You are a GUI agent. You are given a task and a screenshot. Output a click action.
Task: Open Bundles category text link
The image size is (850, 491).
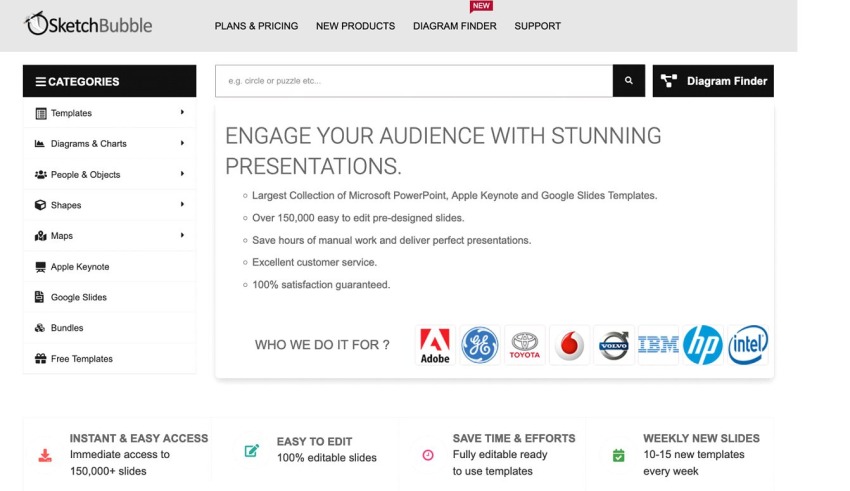point(67,328)
